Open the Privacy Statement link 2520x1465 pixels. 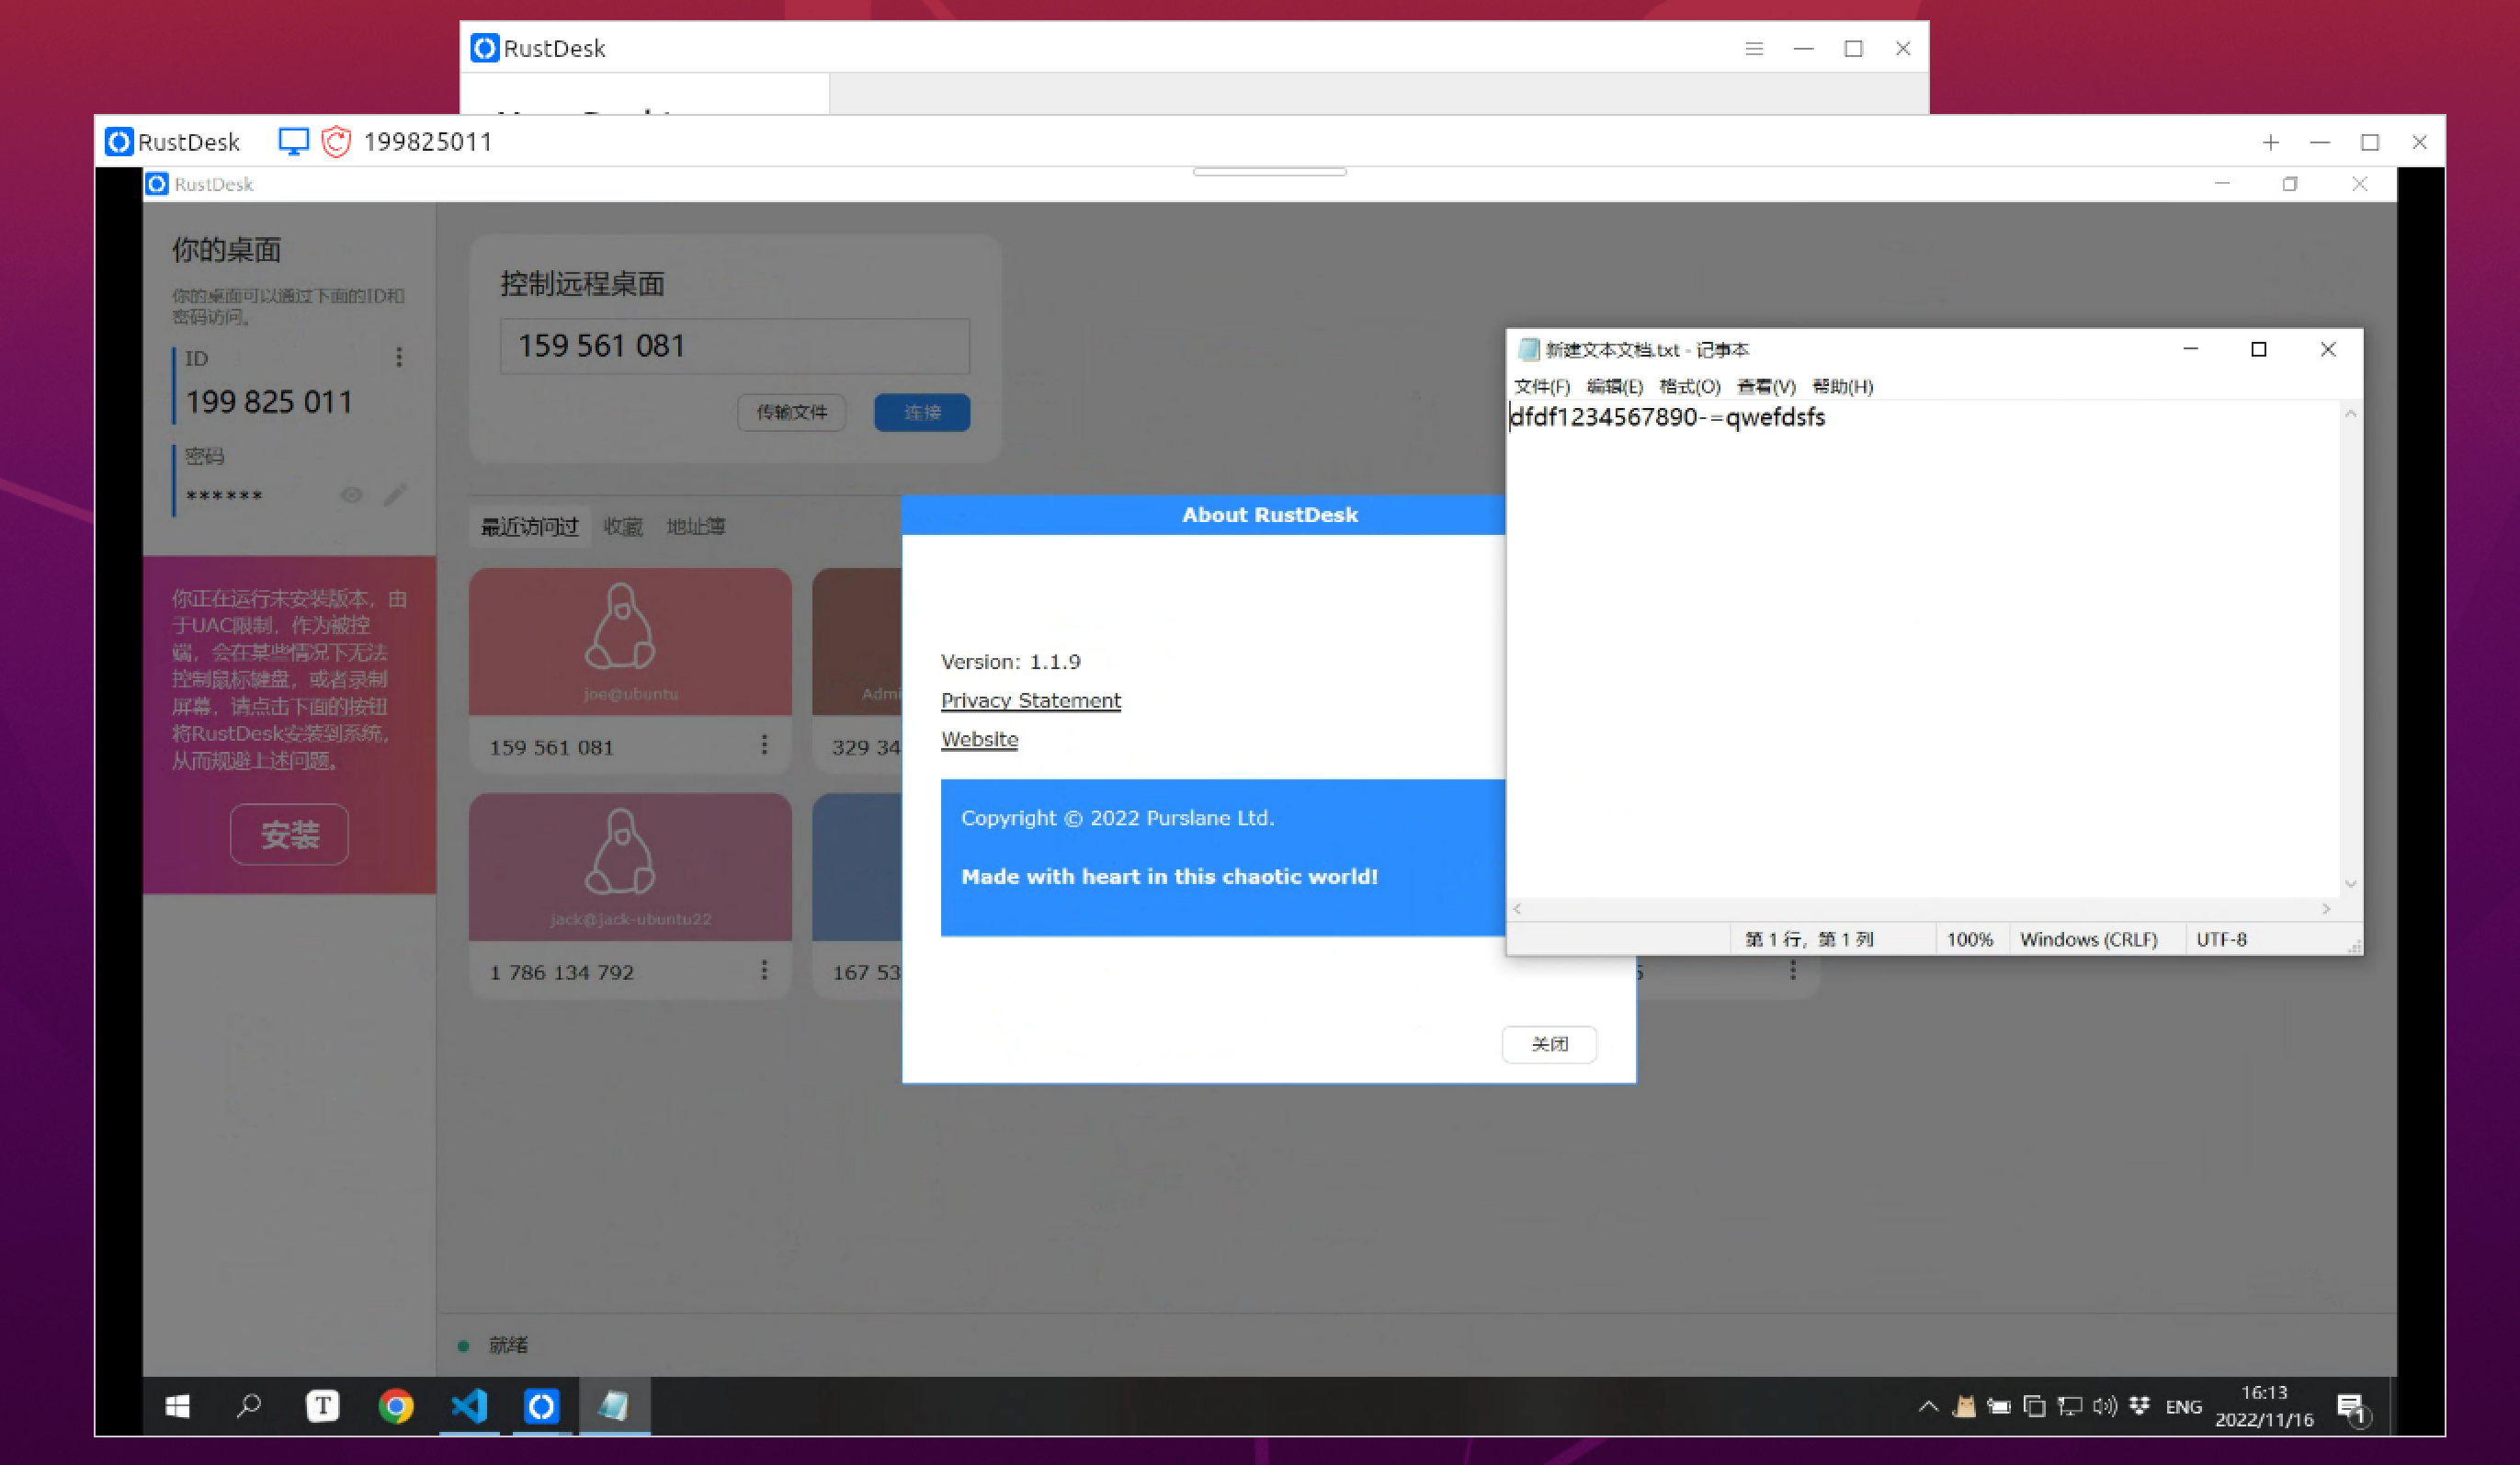tap(1031, 700)
